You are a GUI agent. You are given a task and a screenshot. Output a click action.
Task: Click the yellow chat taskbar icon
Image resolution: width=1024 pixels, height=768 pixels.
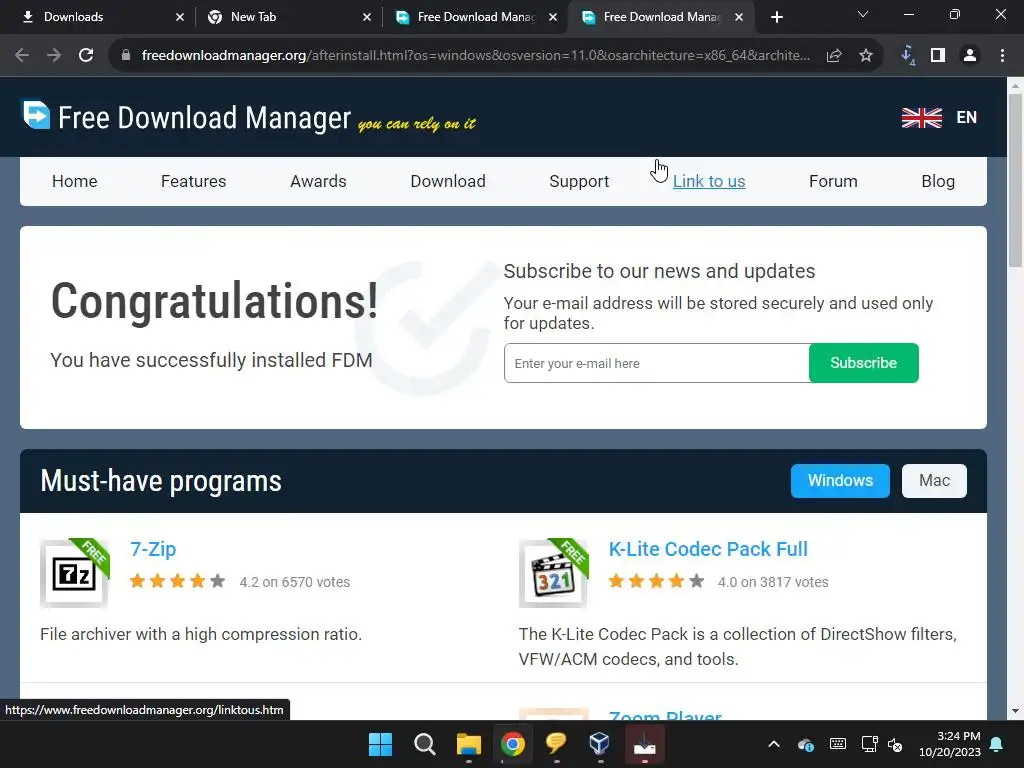556,744
